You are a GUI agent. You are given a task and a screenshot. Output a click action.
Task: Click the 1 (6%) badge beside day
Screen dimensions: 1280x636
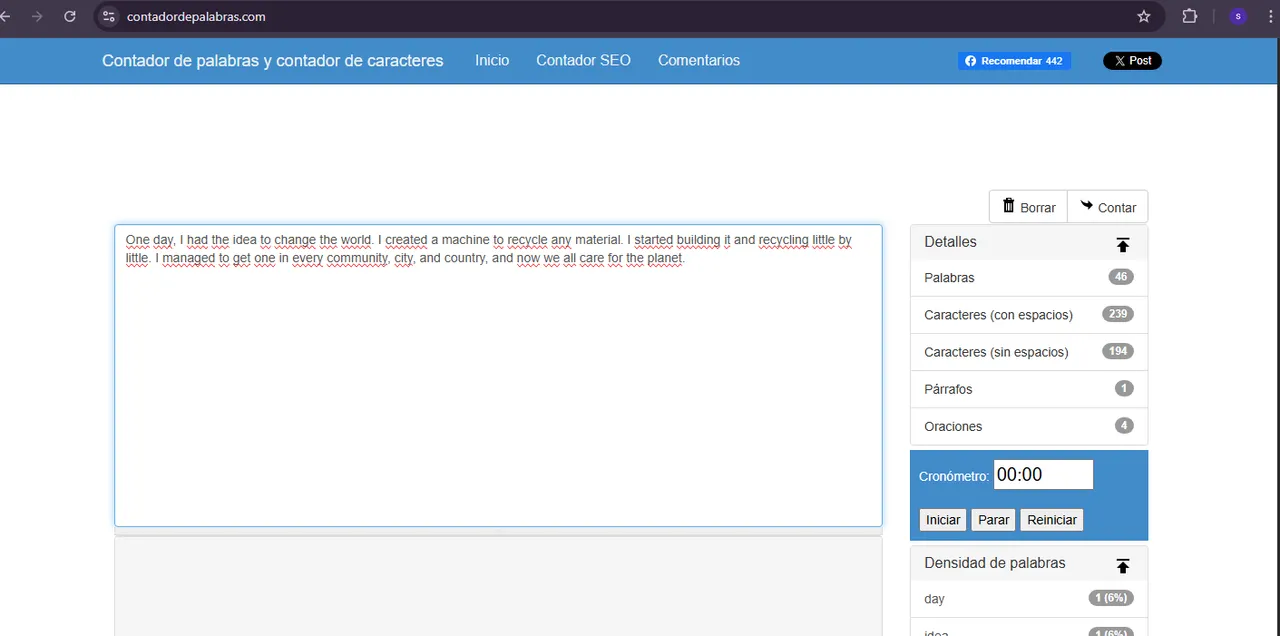[1111, 598]
